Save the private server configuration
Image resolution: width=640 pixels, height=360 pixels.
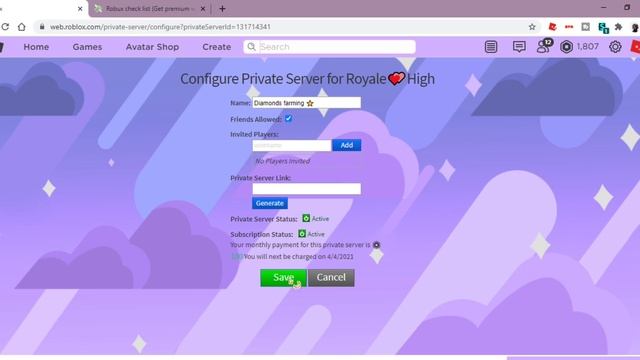coord(284,278)
